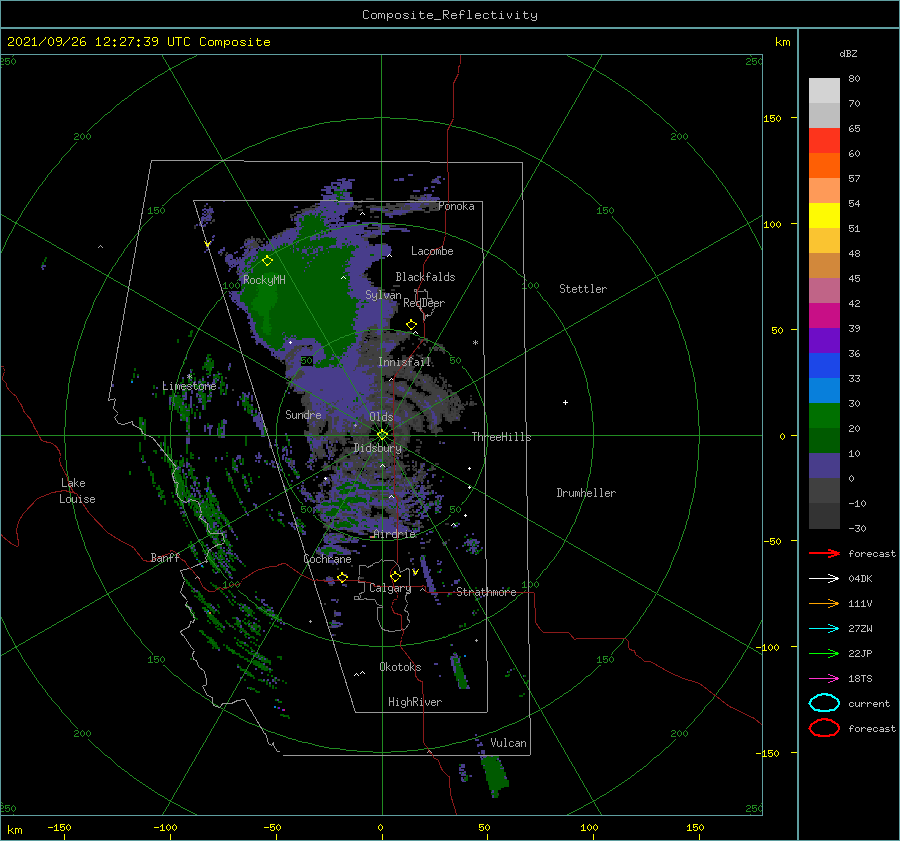Click the Airdrie city label
The width and height of the screenshot is (900, 841).
394,534
